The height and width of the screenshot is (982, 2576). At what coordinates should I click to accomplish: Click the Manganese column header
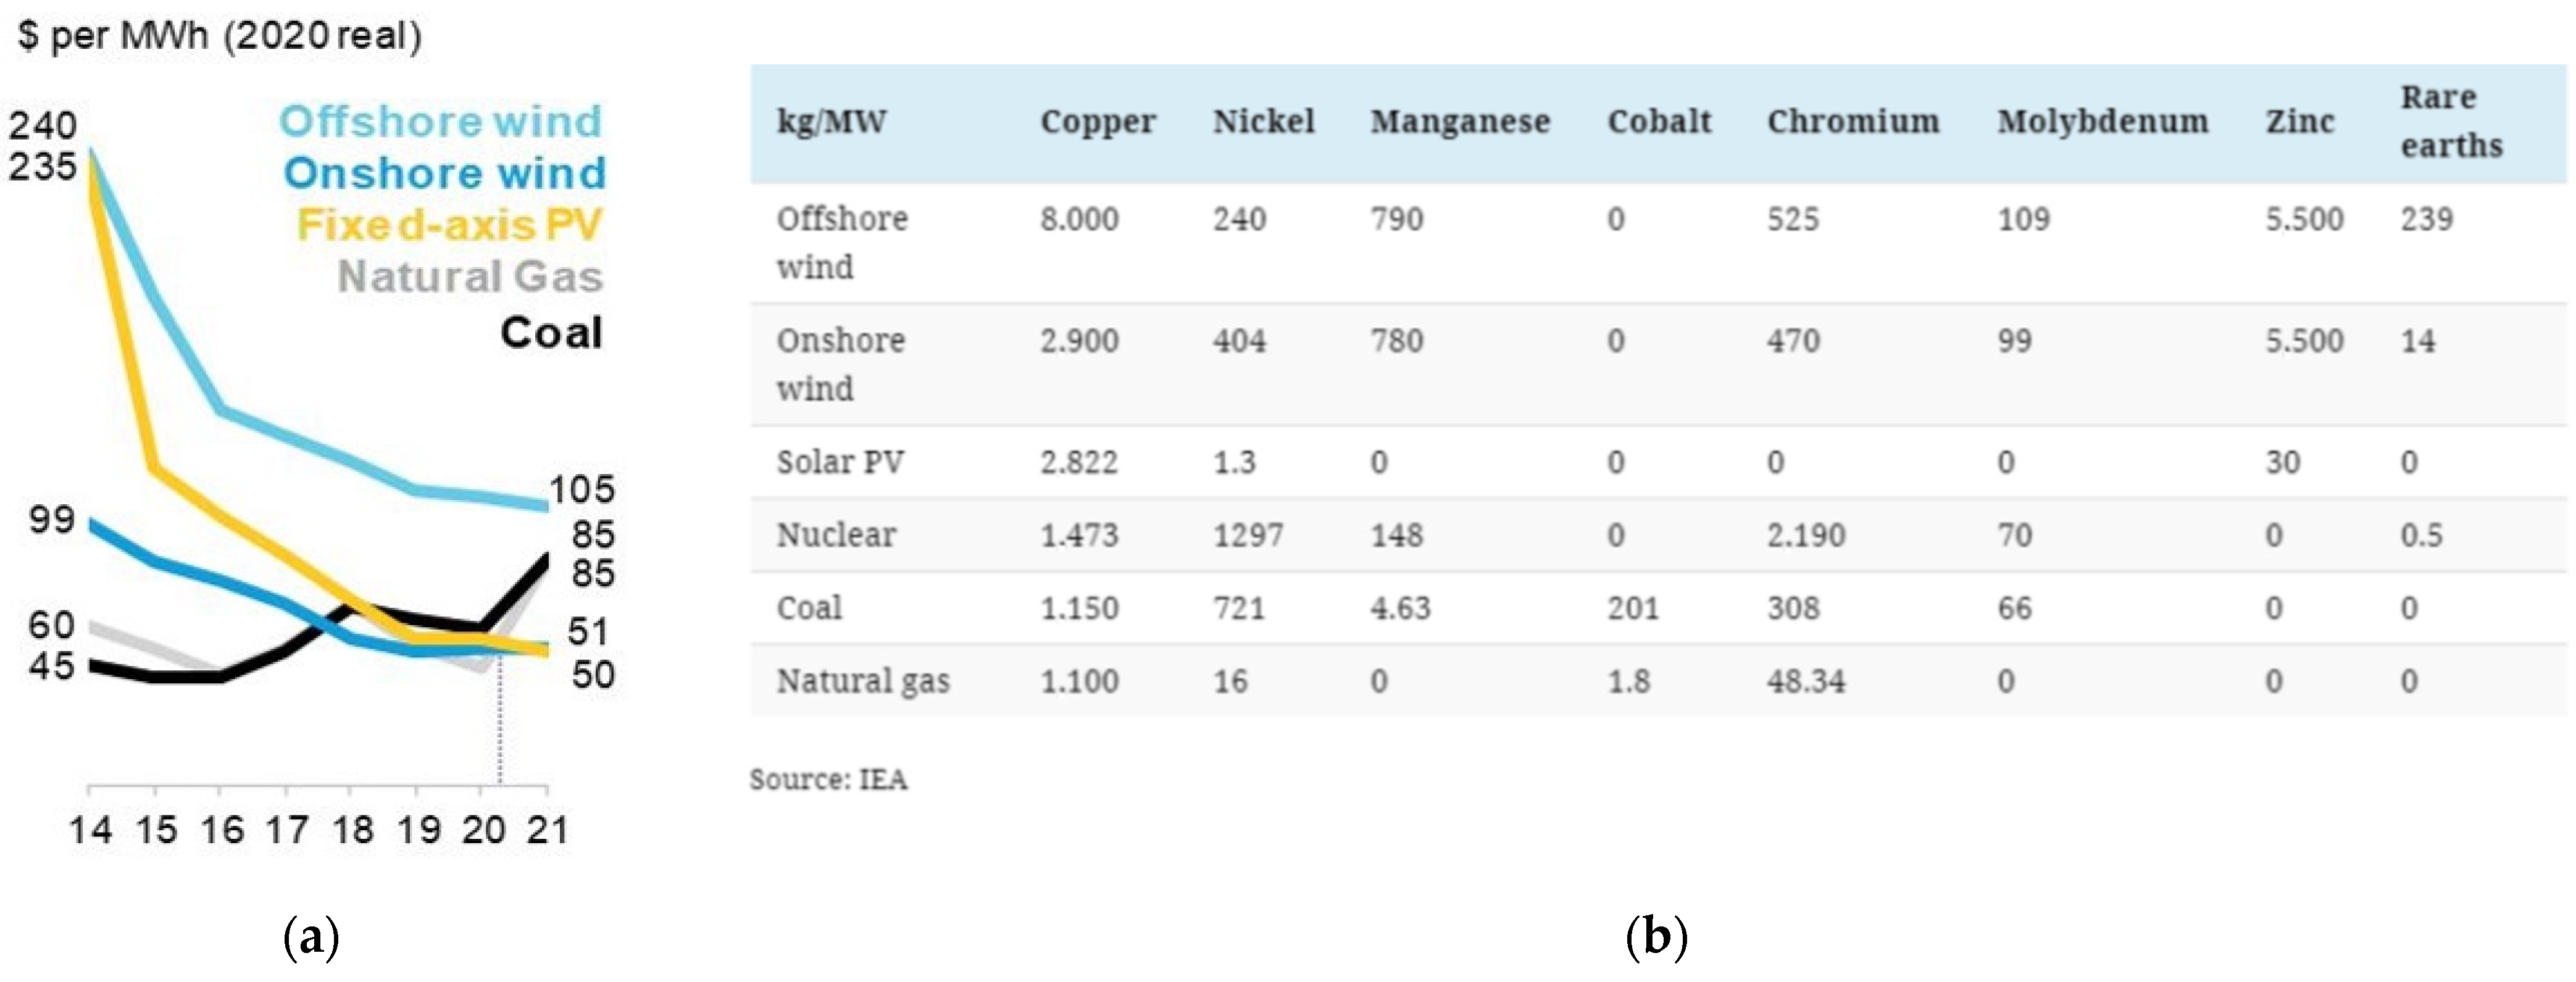pos(1459,122)
